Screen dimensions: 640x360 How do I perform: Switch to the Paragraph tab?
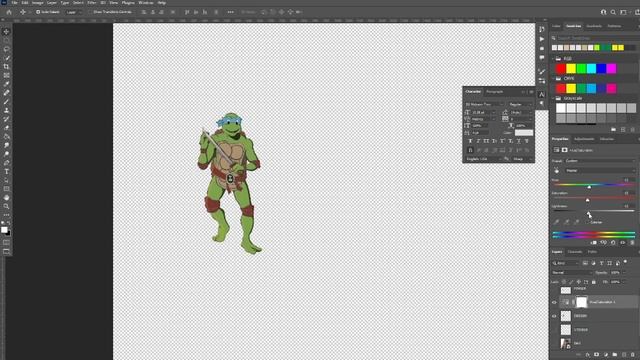495,92
